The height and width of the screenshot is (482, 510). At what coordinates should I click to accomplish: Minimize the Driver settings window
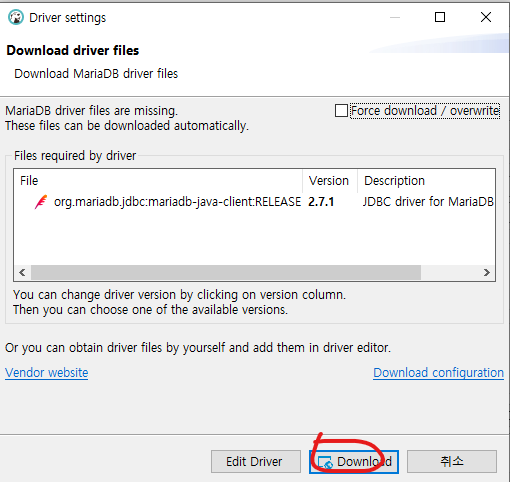(x=395, y=17)
